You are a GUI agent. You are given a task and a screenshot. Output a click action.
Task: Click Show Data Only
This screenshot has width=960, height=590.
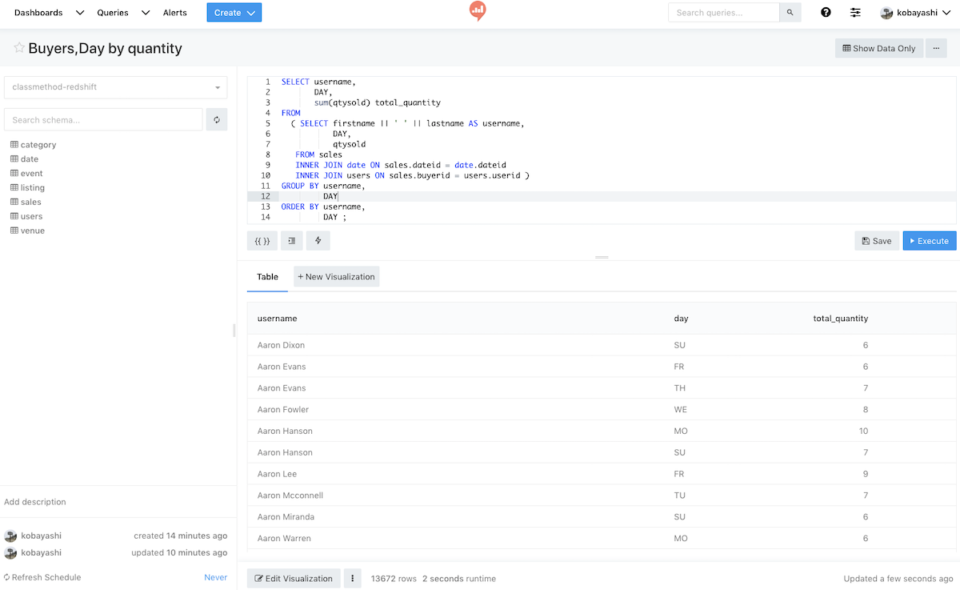878,48
